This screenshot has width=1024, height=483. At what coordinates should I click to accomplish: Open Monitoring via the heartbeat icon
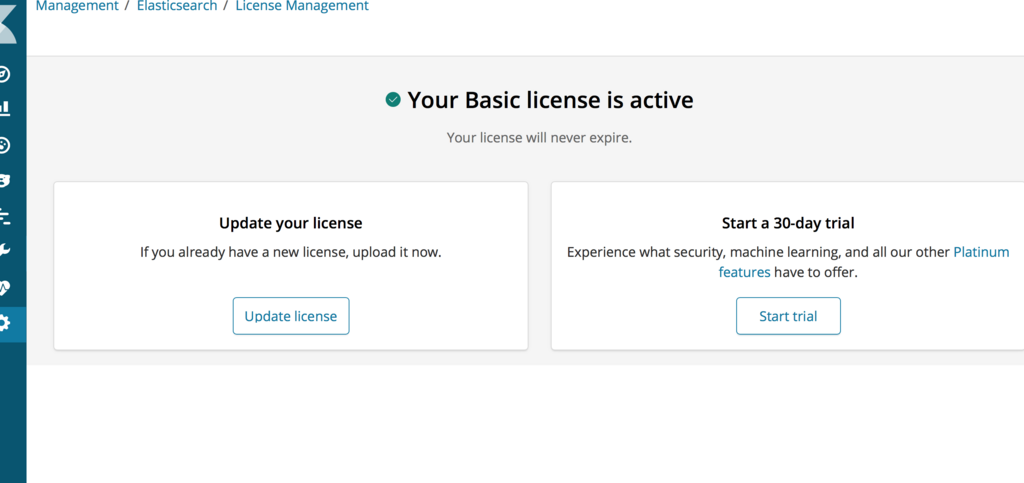click(5, 287)
